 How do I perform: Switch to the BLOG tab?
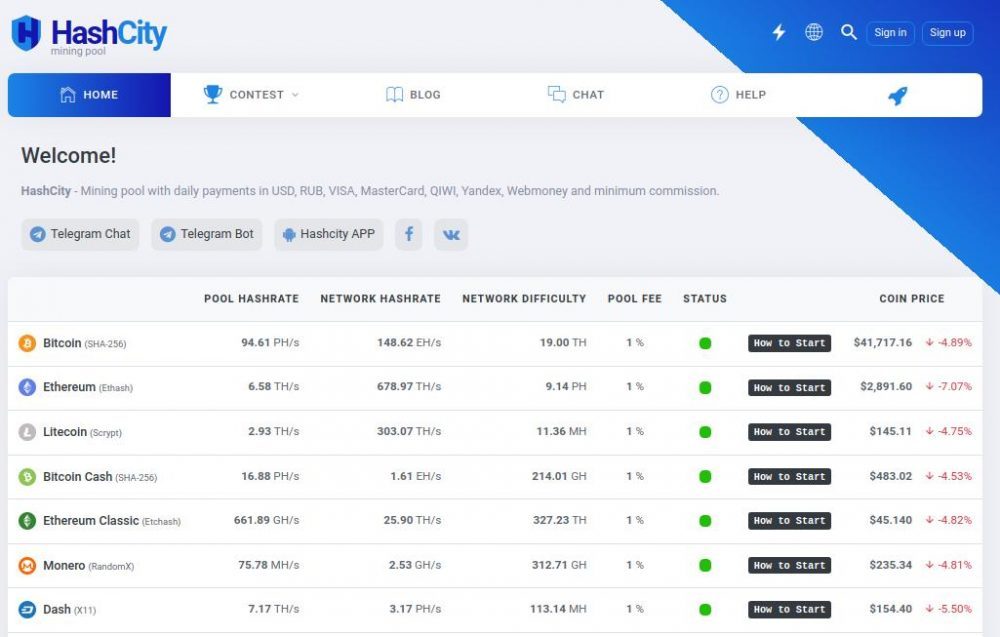pos(413,94)
